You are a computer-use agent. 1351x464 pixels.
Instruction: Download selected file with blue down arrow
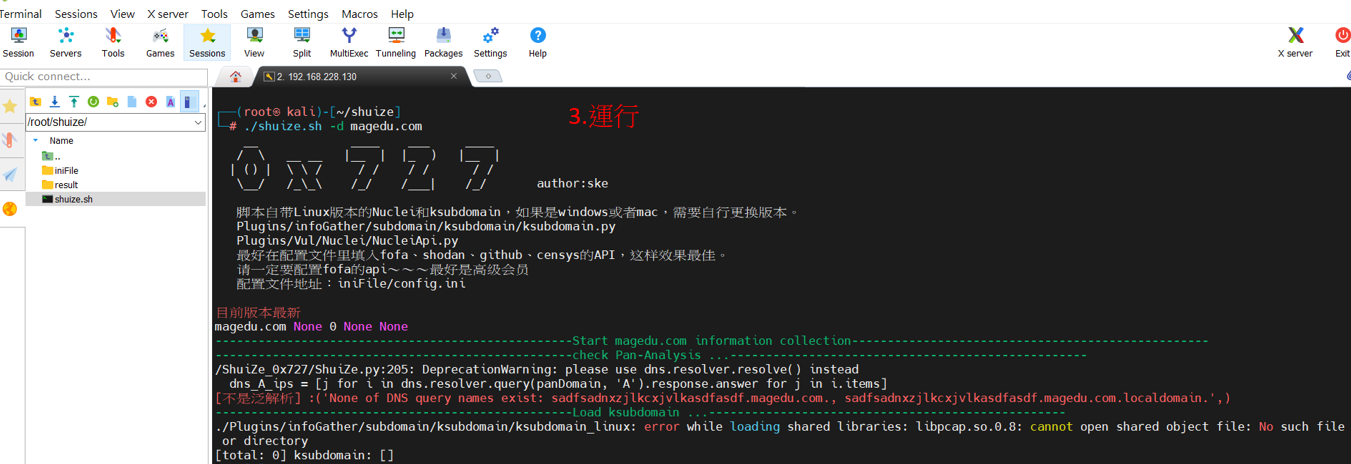(x=54, y=102)
